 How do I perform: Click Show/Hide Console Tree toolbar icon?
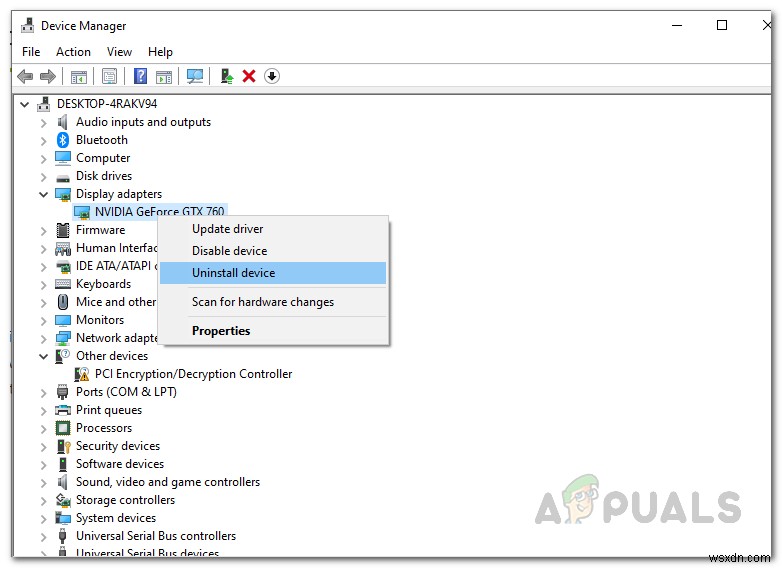click(x=79, y=77)
